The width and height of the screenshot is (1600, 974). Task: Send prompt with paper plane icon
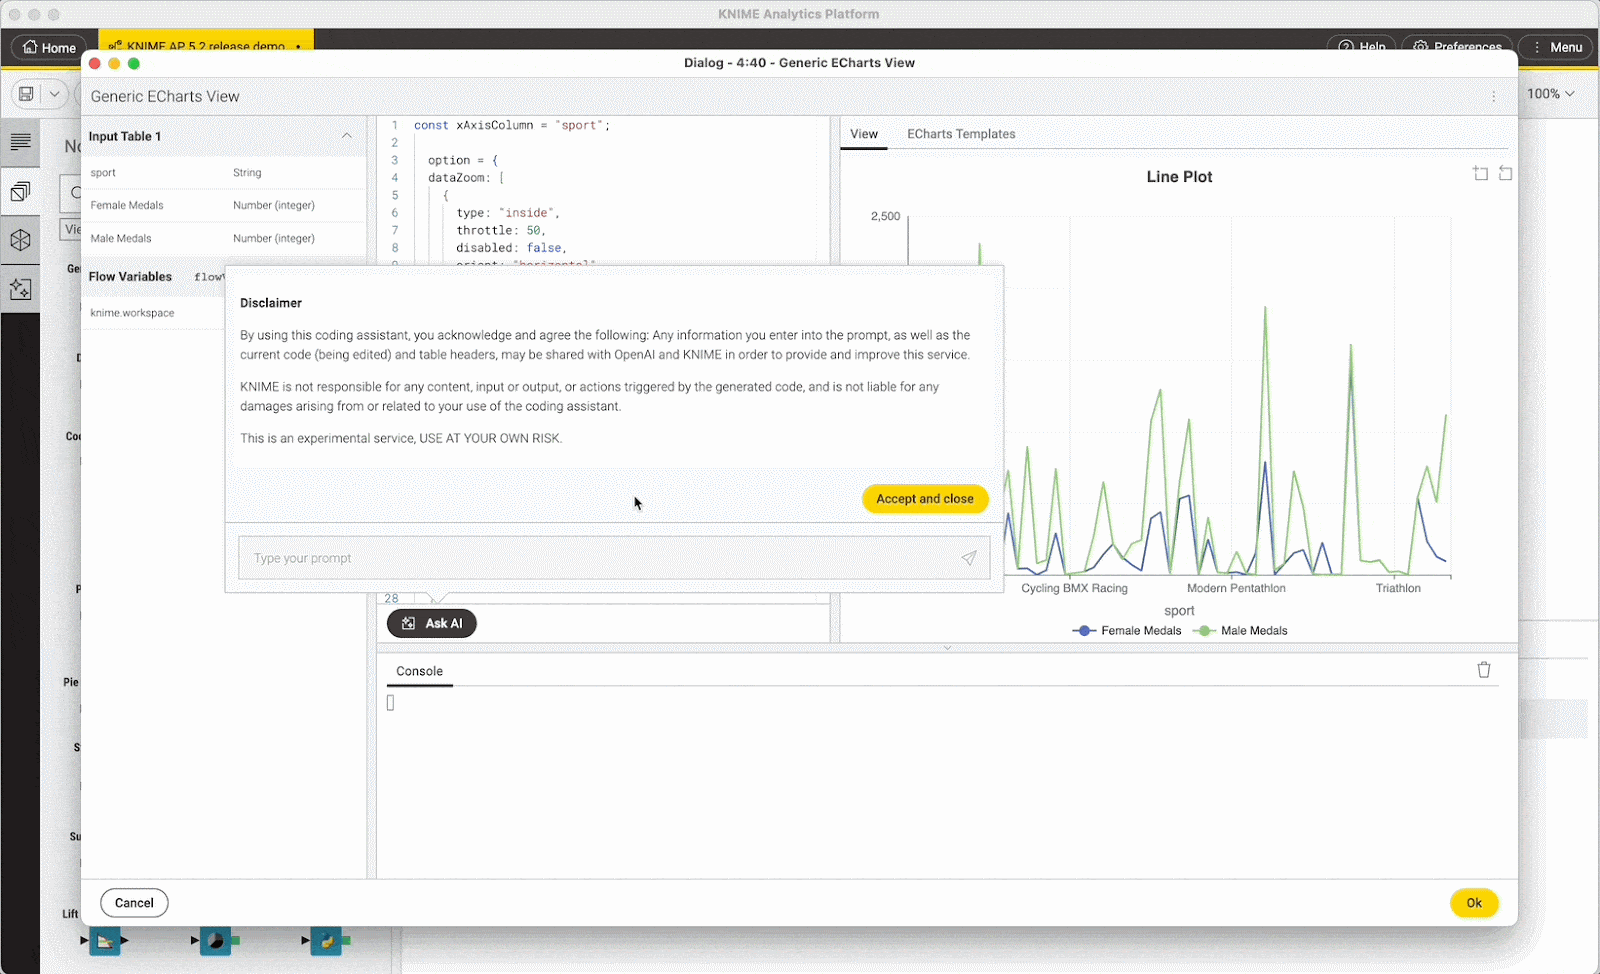[968, 558]
